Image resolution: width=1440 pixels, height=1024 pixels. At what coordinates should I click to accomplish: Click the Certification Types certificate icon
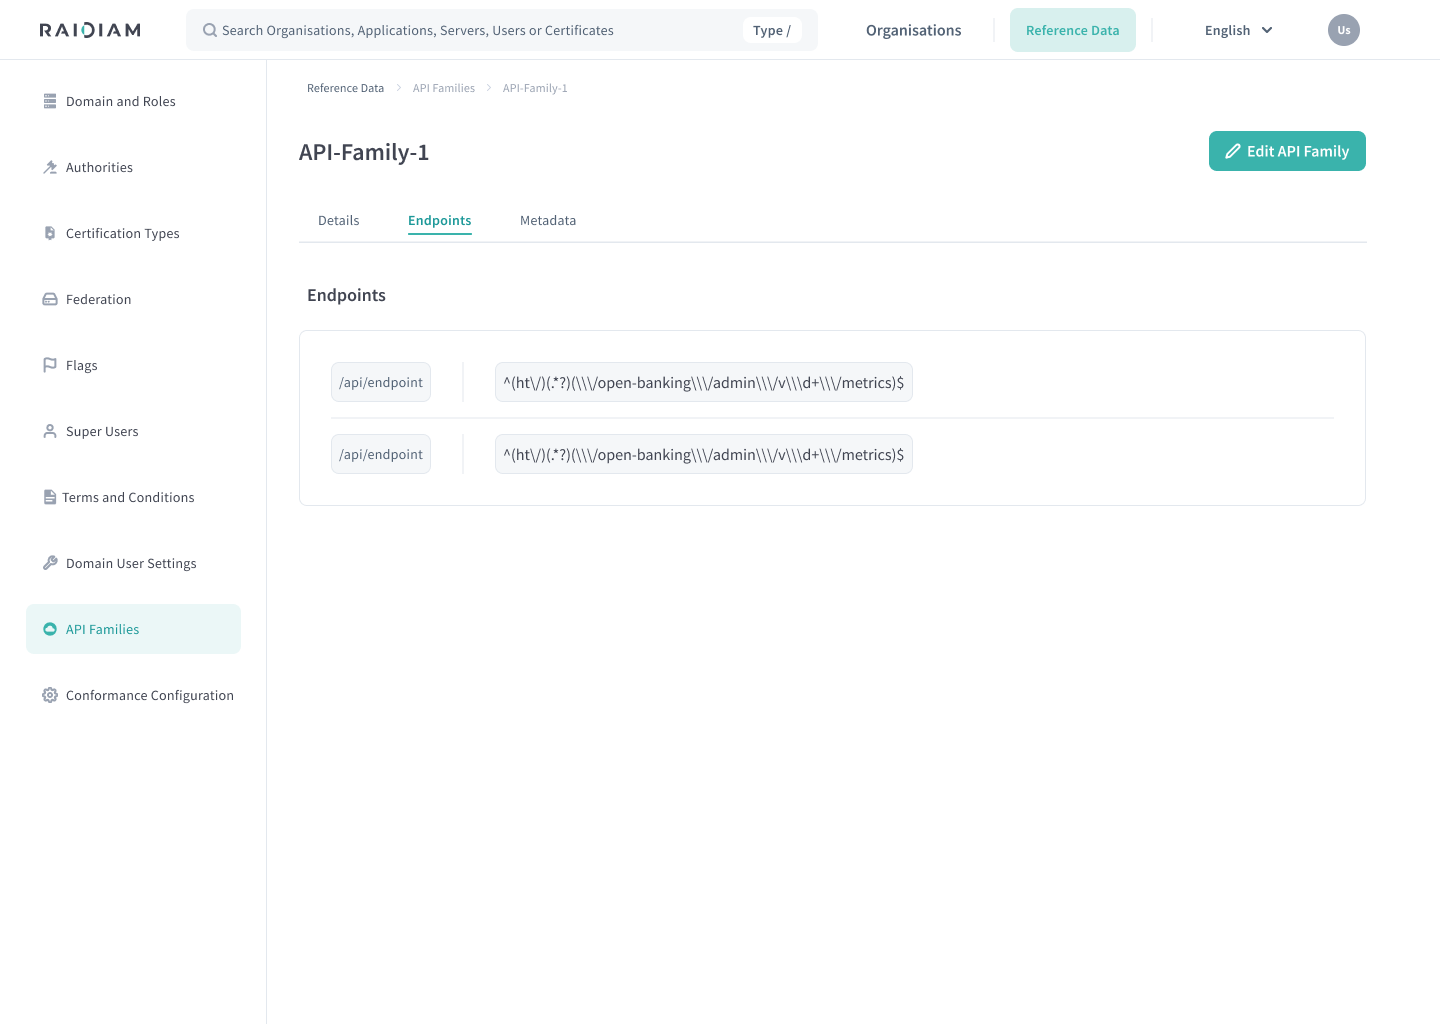[x=50, y=233]
